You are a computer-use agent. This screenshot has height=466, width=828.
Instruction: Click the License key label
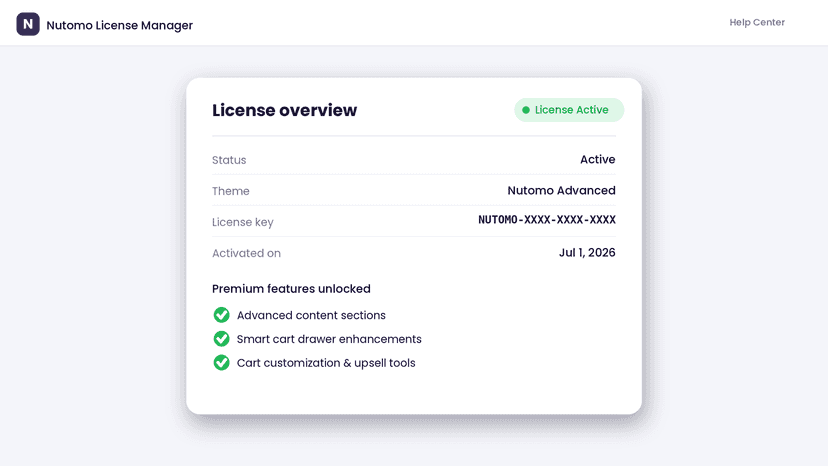click(242, 222)
